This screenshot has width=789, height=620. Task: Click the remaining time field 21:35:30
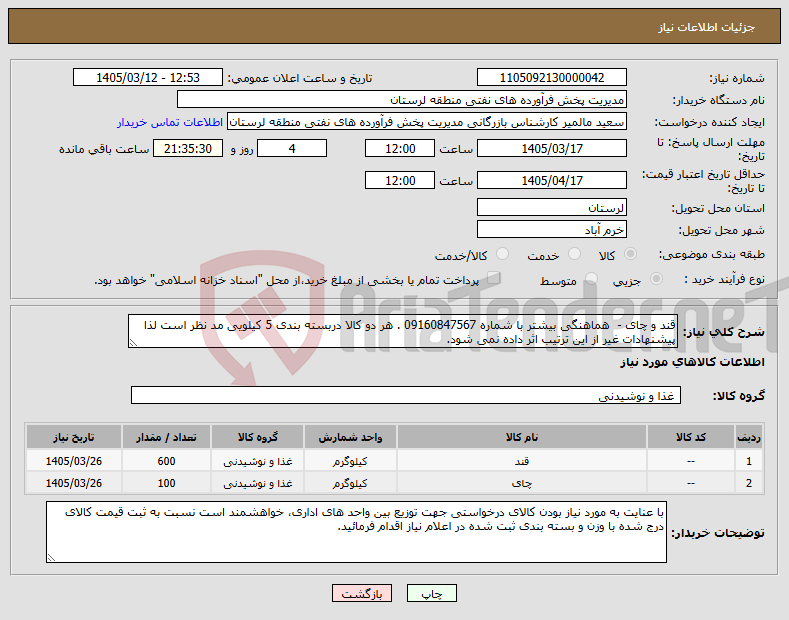coord(188,148)
